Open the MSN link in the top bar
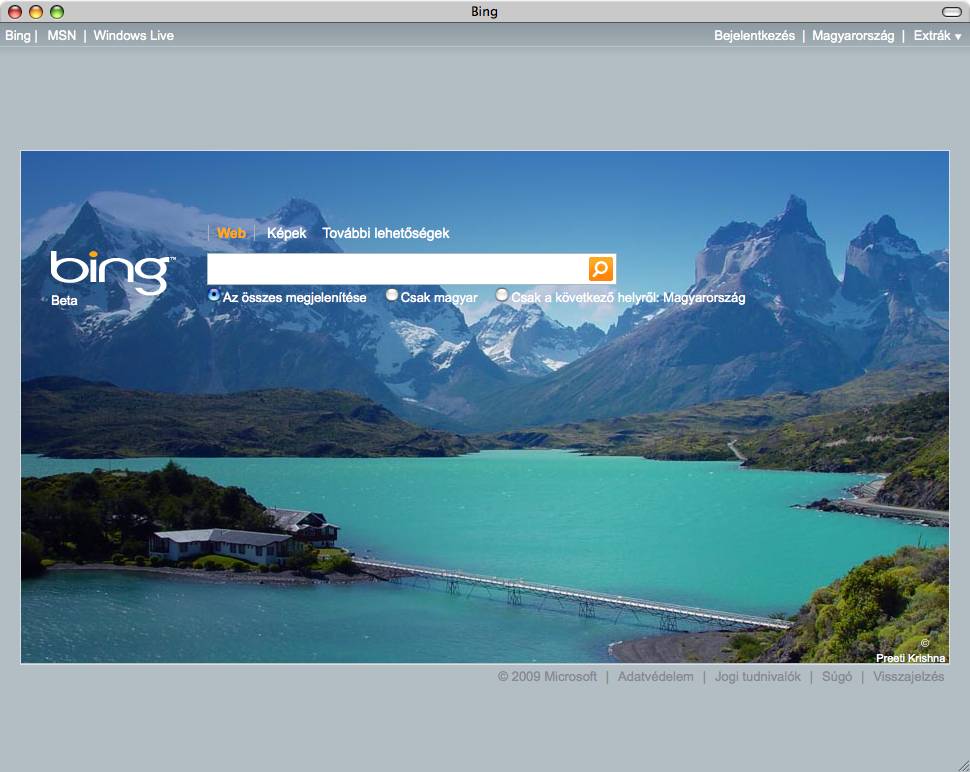The height and width of the screenshot is (772, 970). point(61,36)
